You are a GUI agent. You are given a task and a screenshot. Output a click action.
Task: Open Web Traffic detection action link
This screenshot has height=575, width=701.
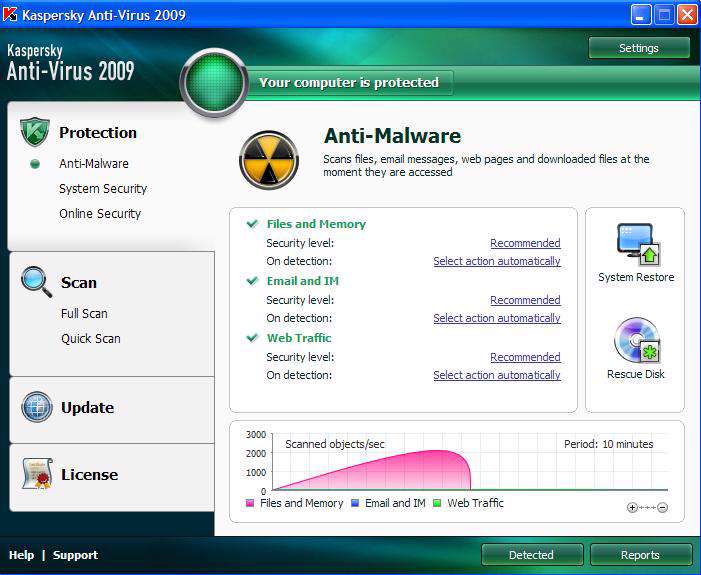click(x=497, y=375)
